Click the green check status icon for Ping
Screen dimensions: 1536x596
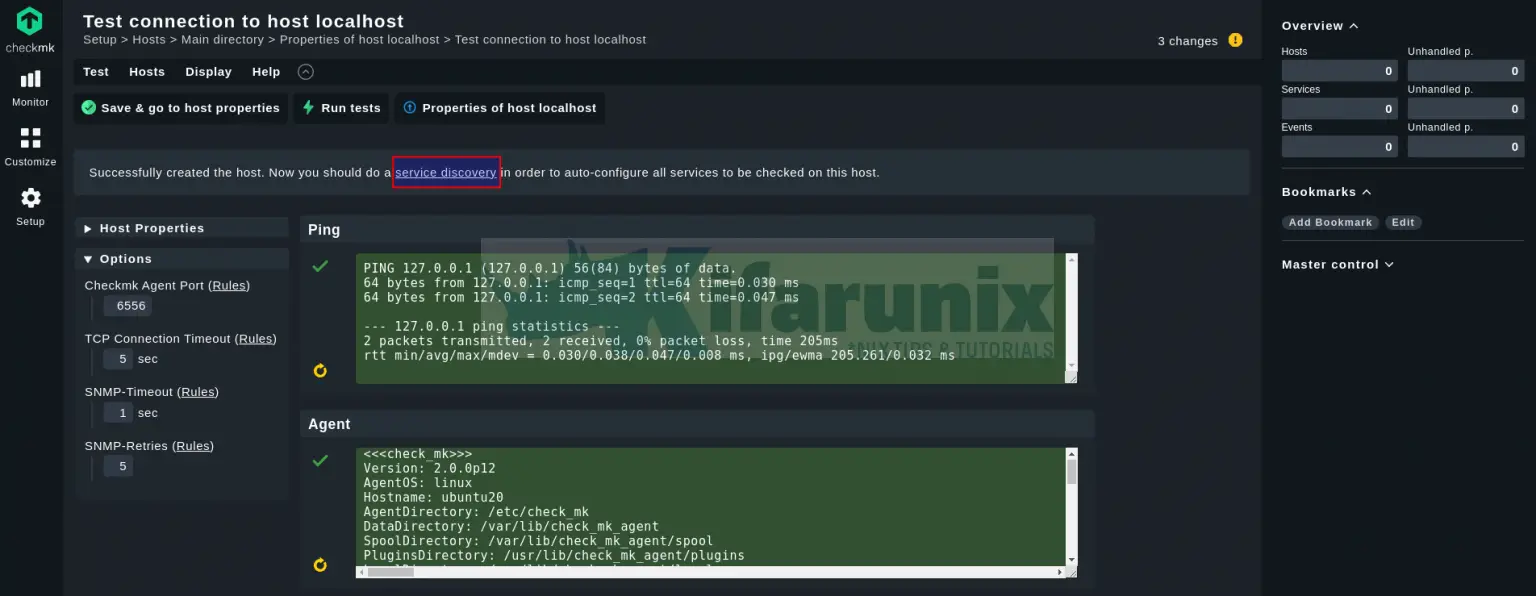click(x=320, y=266)
